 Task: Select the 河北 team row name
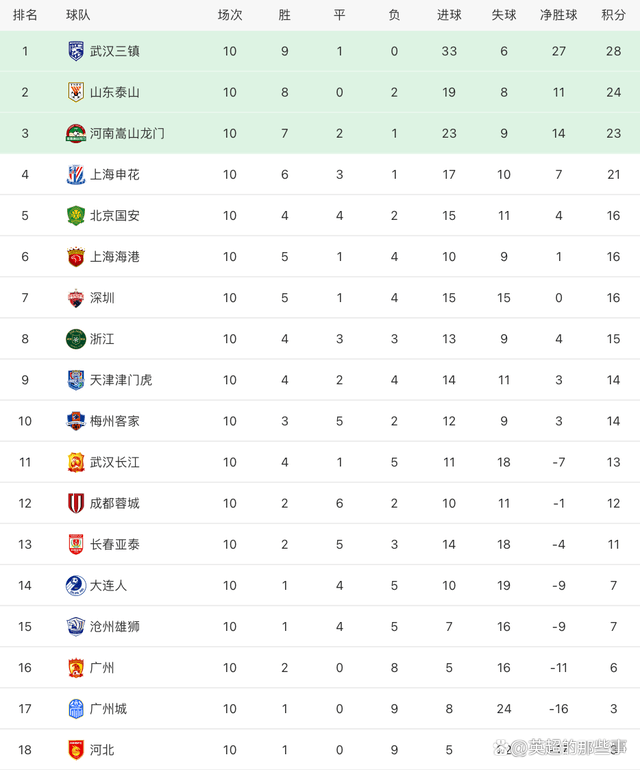click(102, 750)
